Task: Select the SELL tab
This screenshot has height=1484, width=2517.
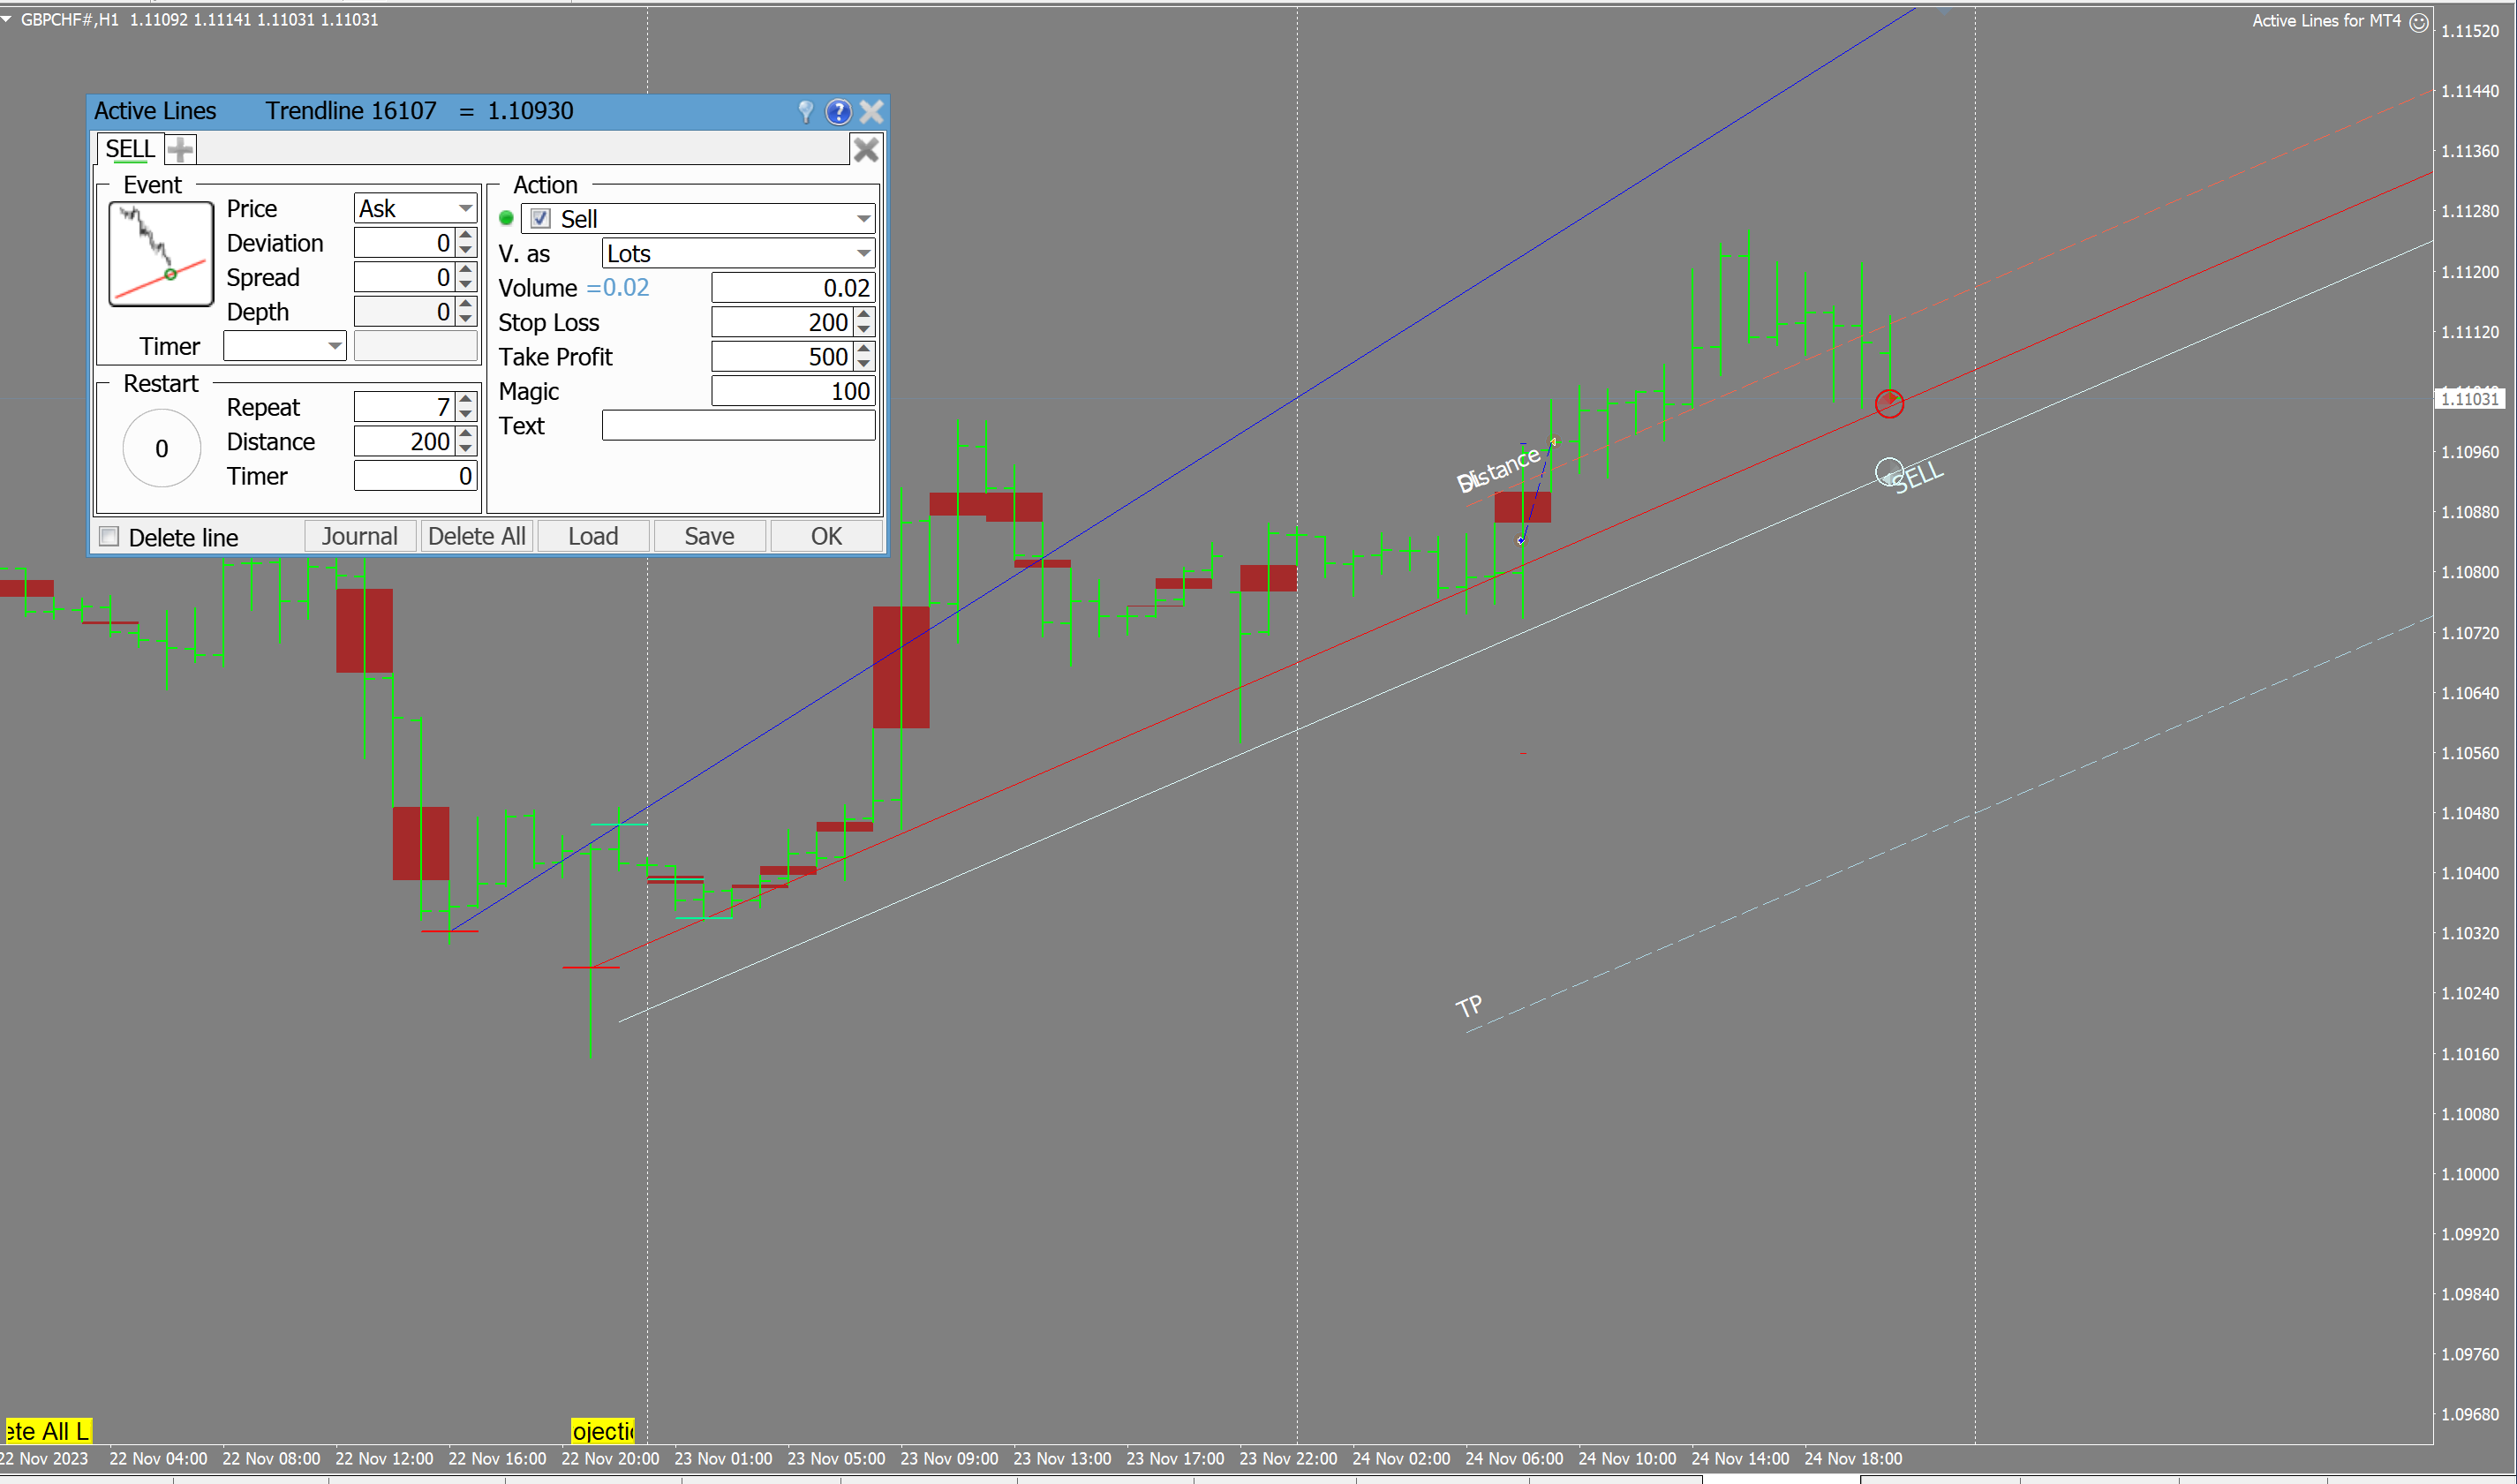Action: click(x=130, y=149)
